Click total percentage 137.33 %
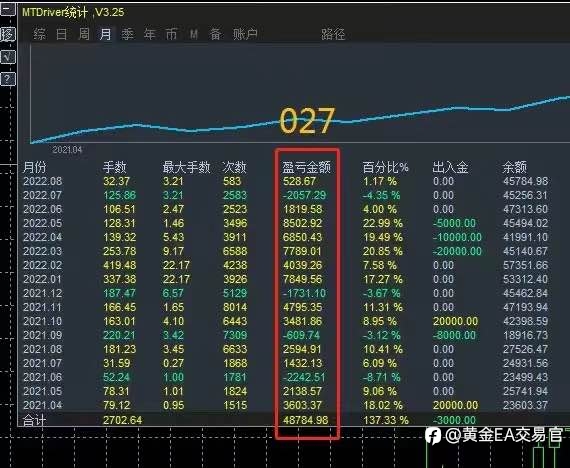 click(x=386, y=420)
